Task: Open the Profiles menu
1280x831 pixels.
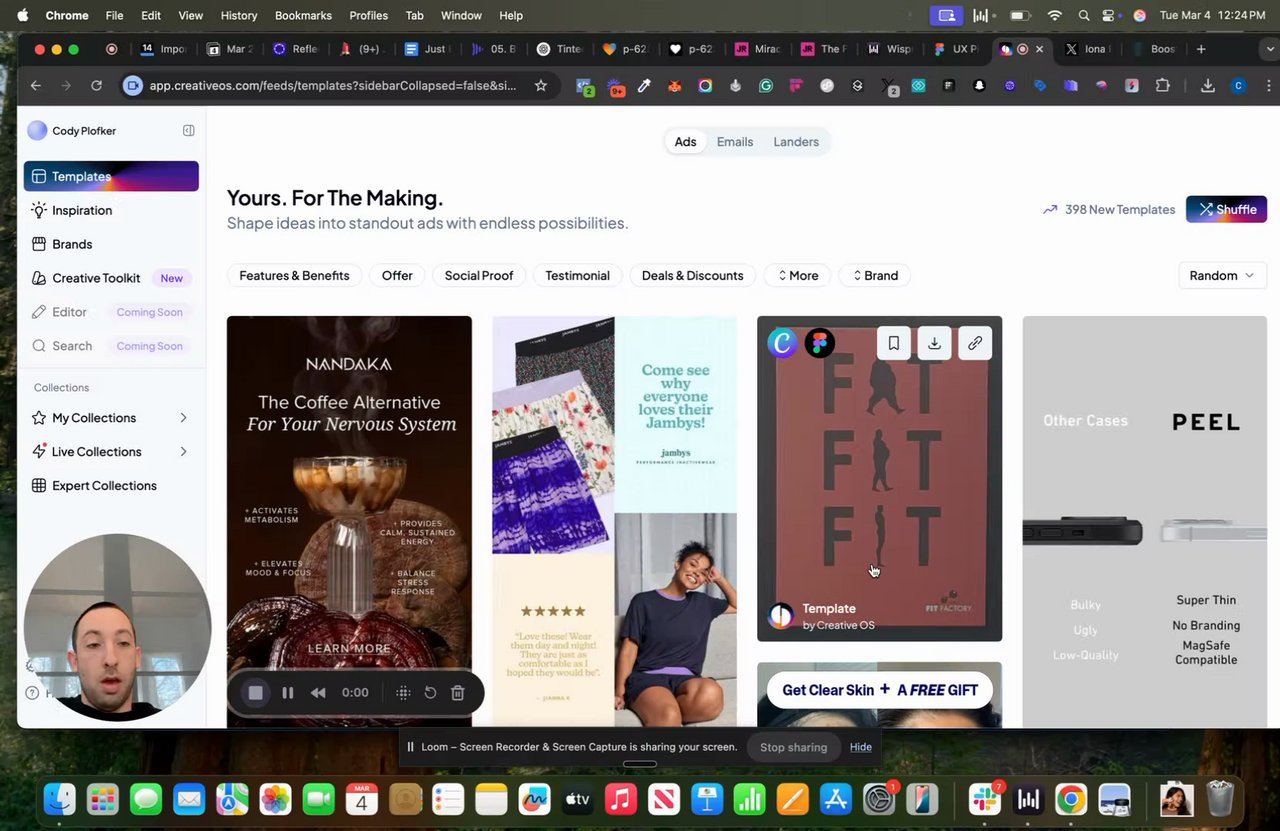Action: [x=368, y=15]
